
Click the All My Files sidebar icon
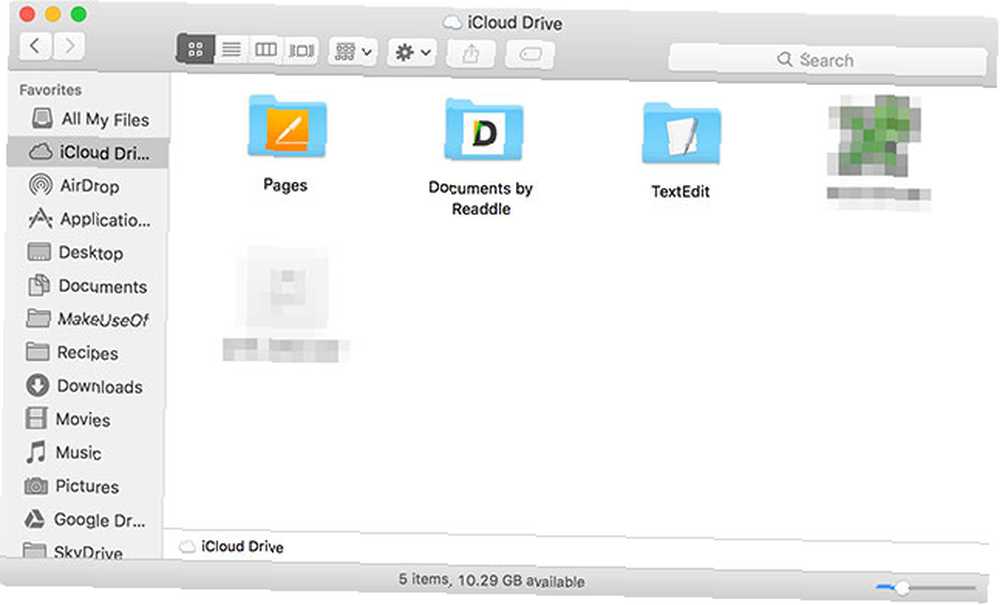click(x=42, y=118)
